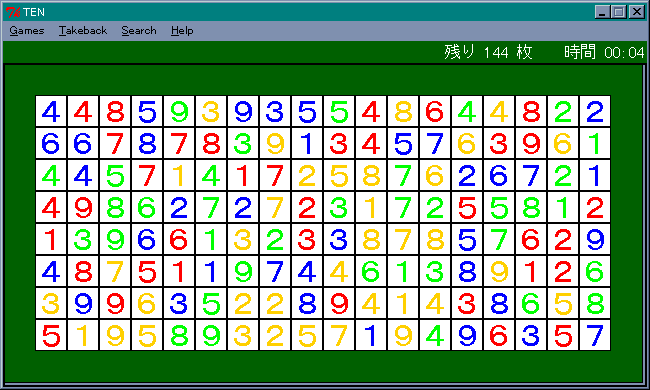The image size is (650, 390).
Task: Open the Takeback menu
Action: coord(83,31)
